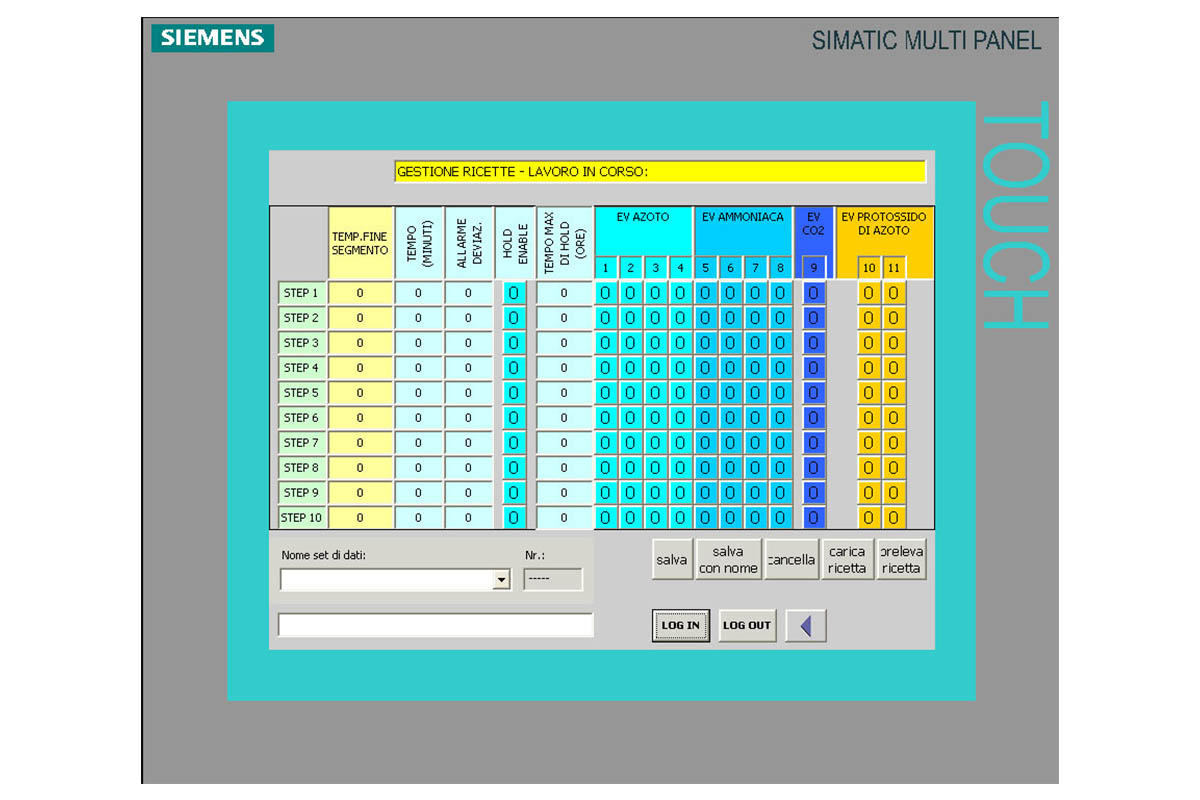1200x800 pixels.
Task: Edit TEMP.FINE SEGMENTO value for STEP 1
Action: point(360,293)
